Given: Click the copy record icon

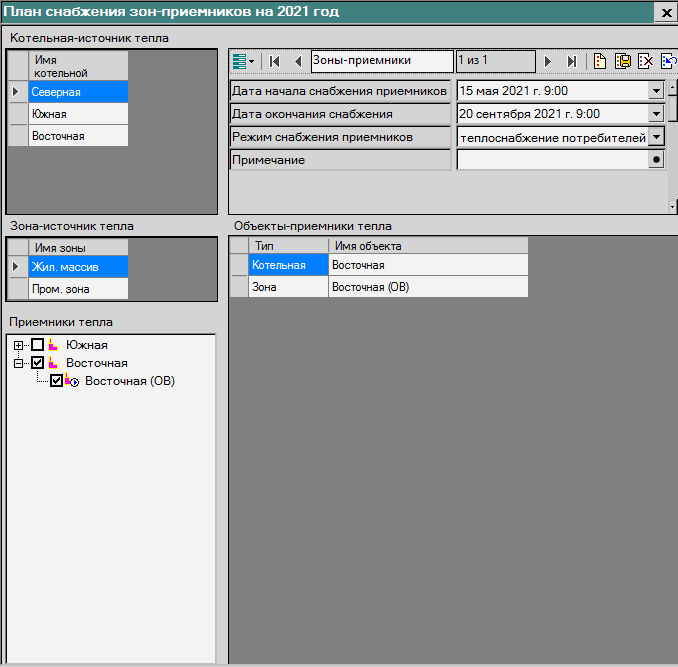Looking at the screenshot, I should click(623, 61).
